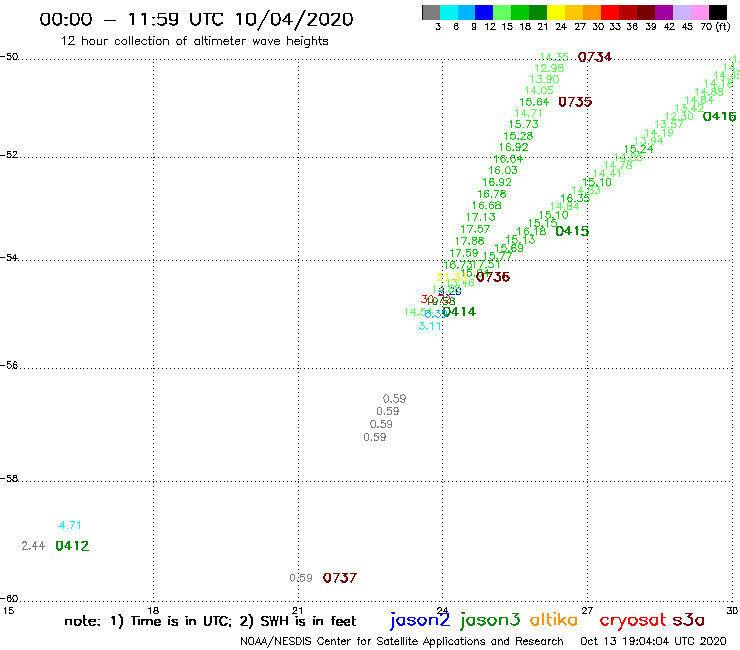740x650 pixels.
Task: Click the NOAA/NESDIS Center attribution text
Action: click(402, 641)
